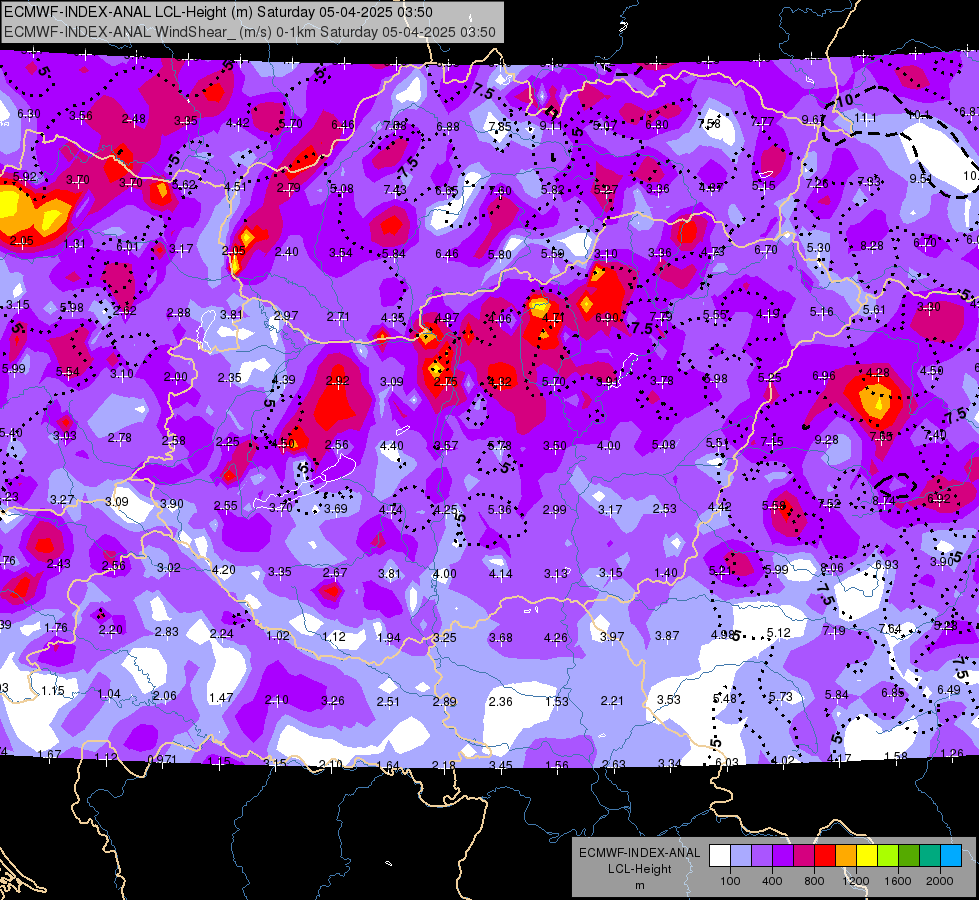Click the light lavender legend swatch

click(741, 856)
